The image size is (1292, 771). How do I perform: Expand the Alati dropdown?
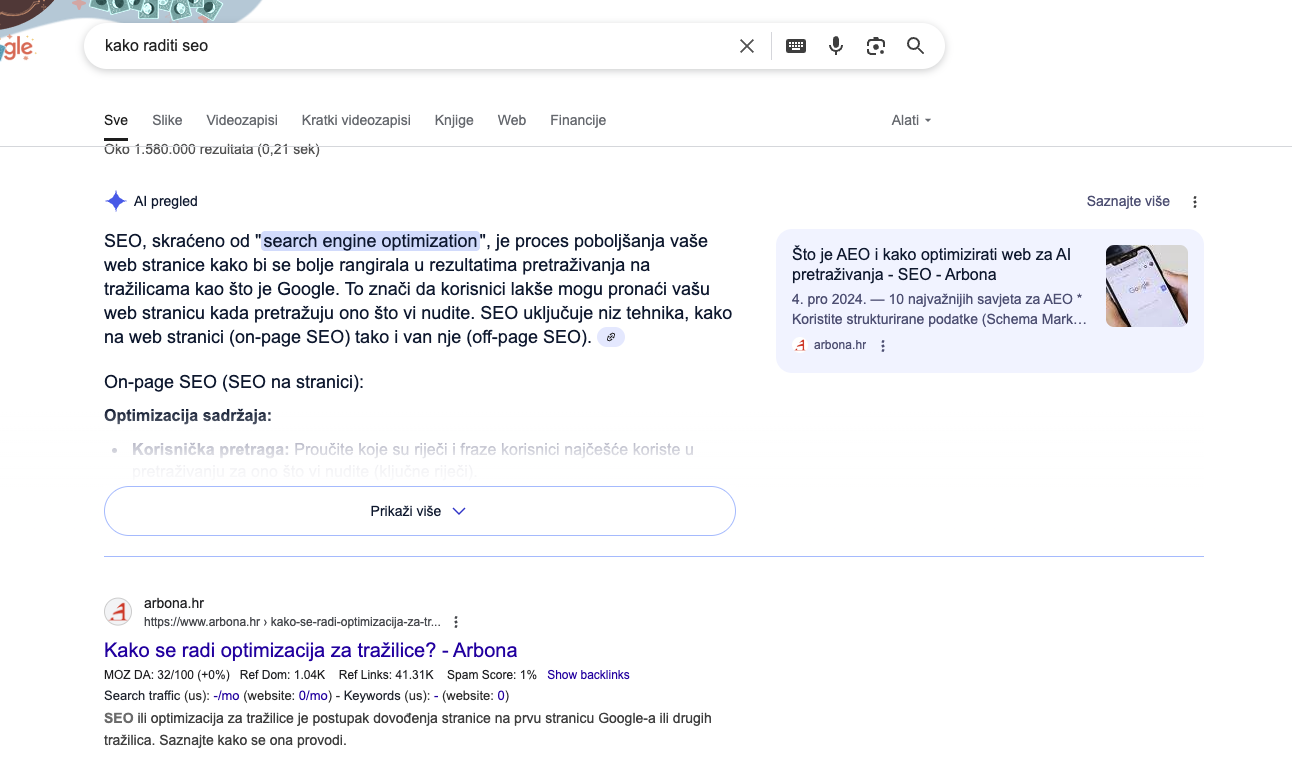[x=911, y=120]
